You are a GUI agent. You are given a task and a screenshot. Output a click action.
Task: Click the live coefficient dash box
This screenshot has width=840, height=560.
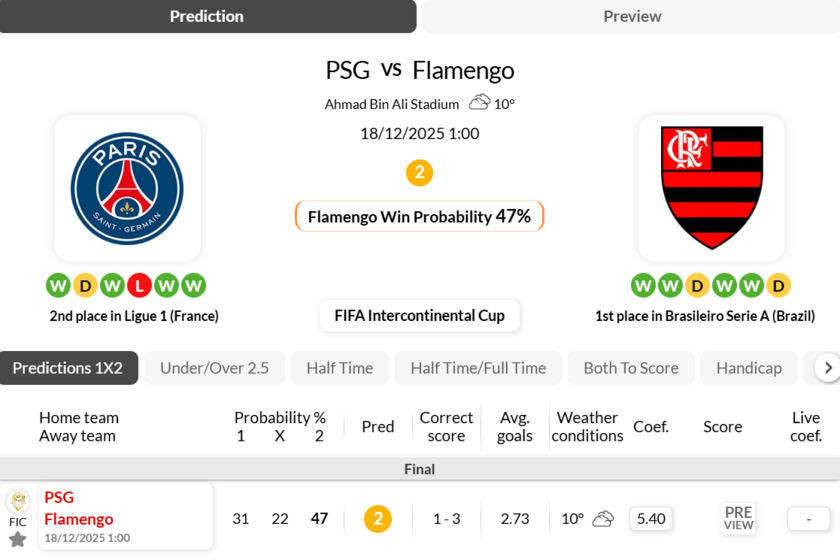808,519
